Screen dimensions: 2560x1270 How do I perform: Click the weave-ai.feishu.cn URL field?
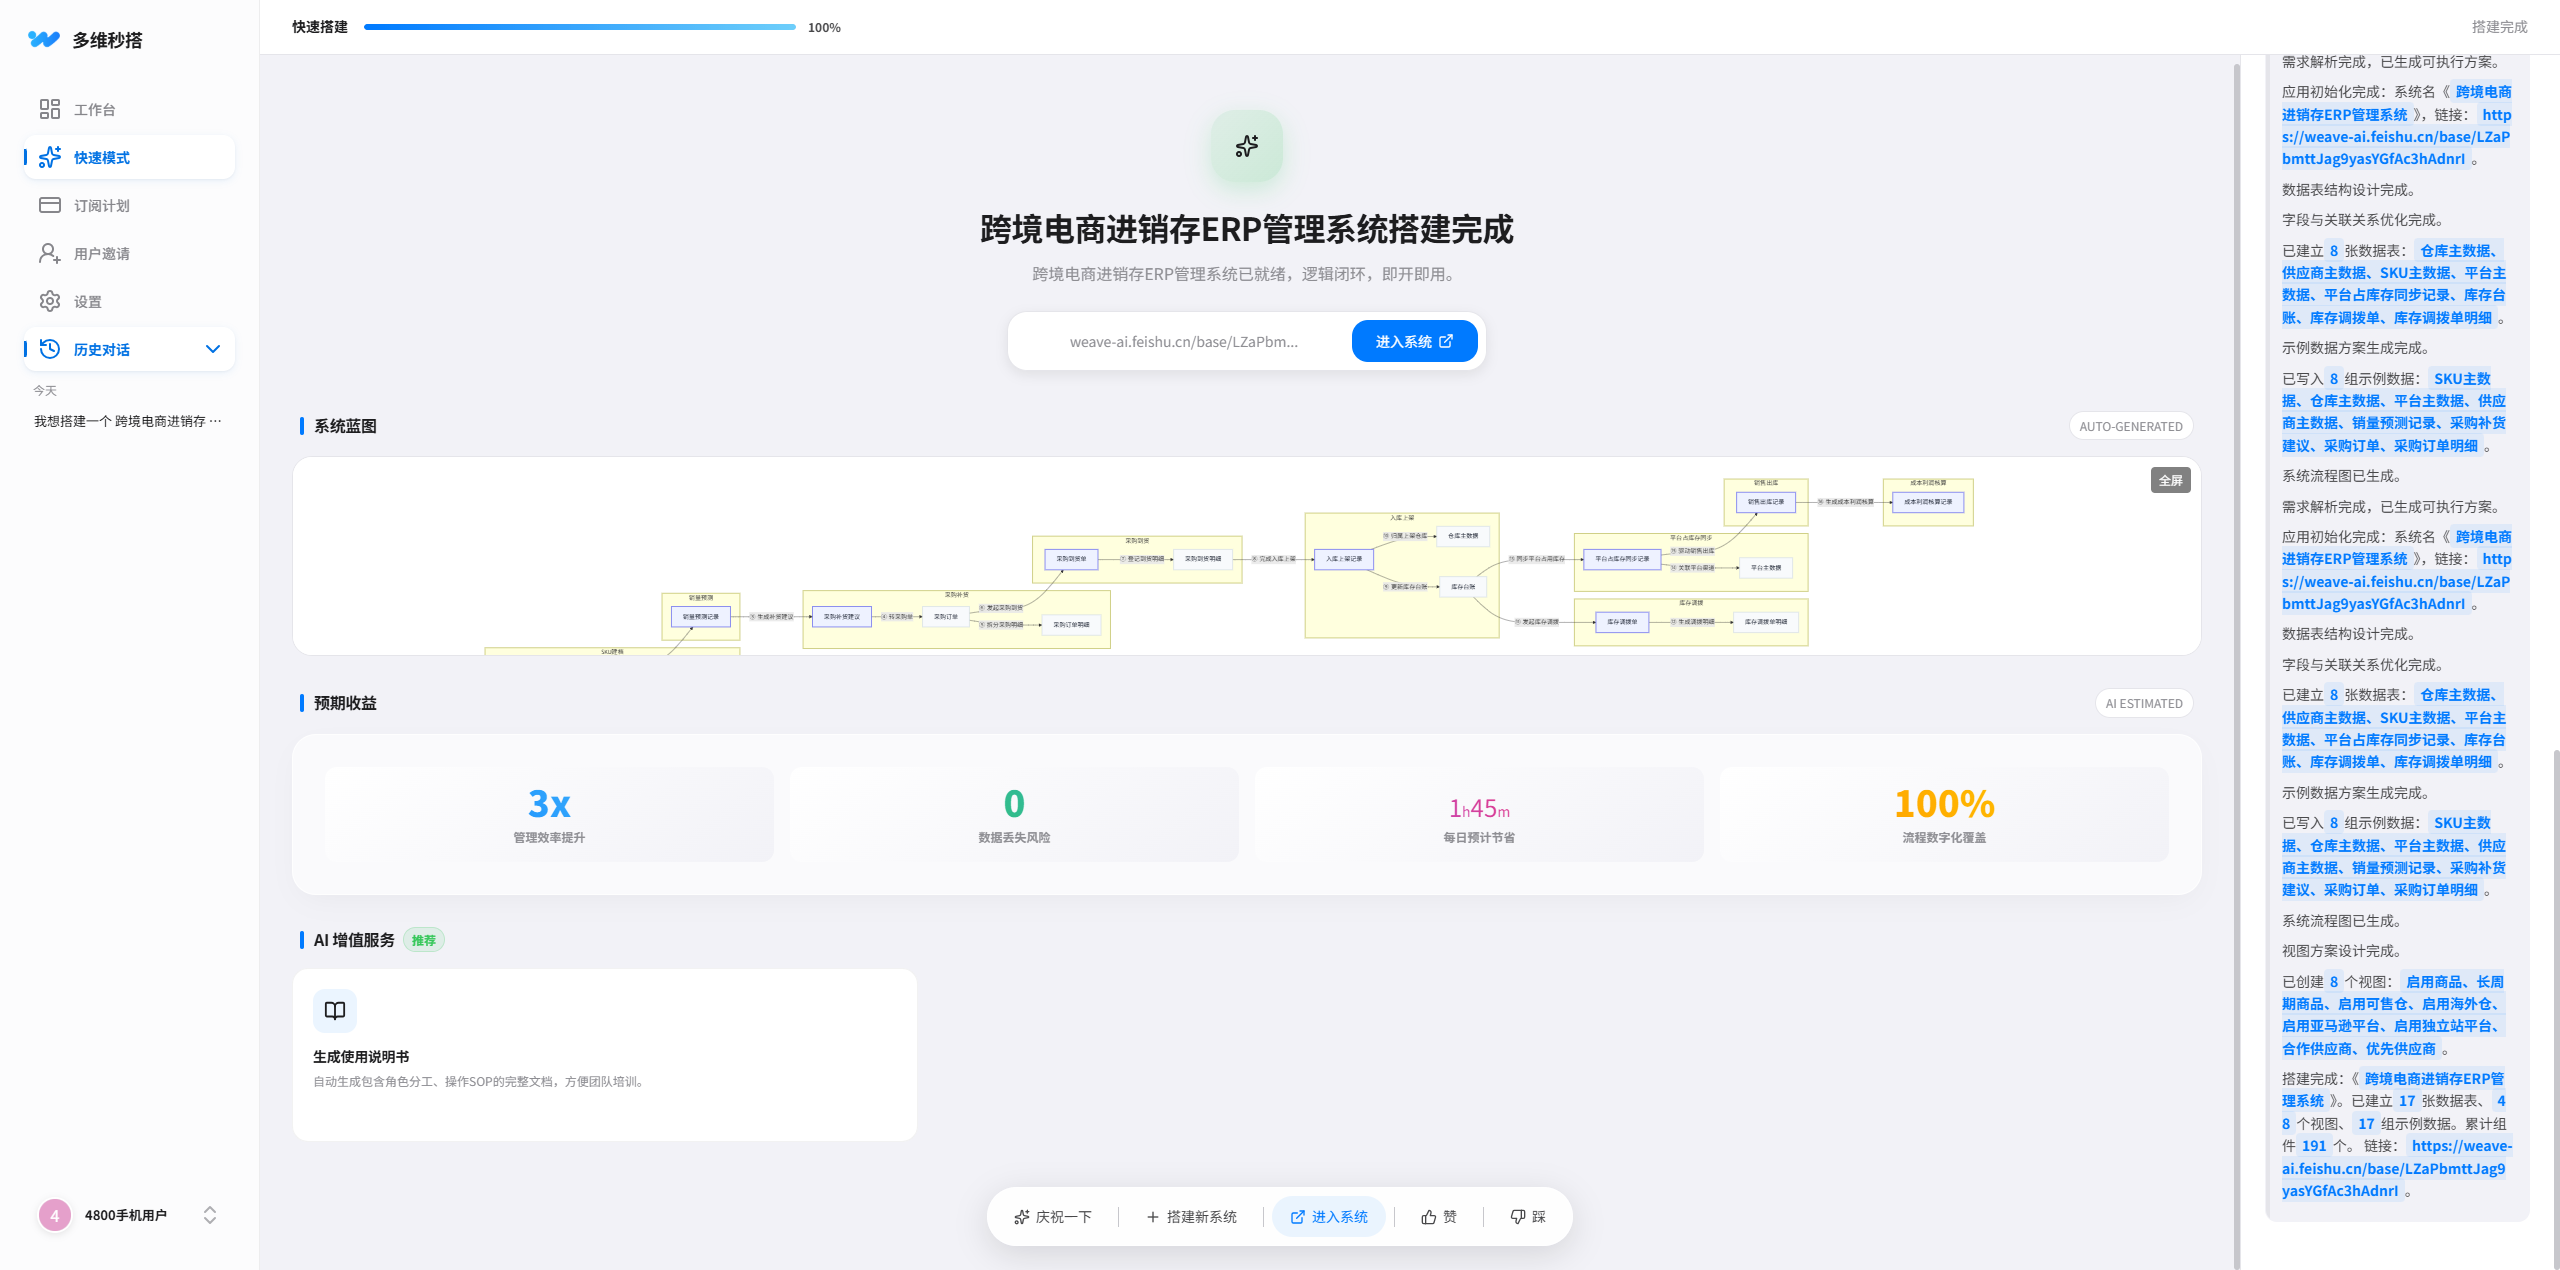[x=1183, y=342]
